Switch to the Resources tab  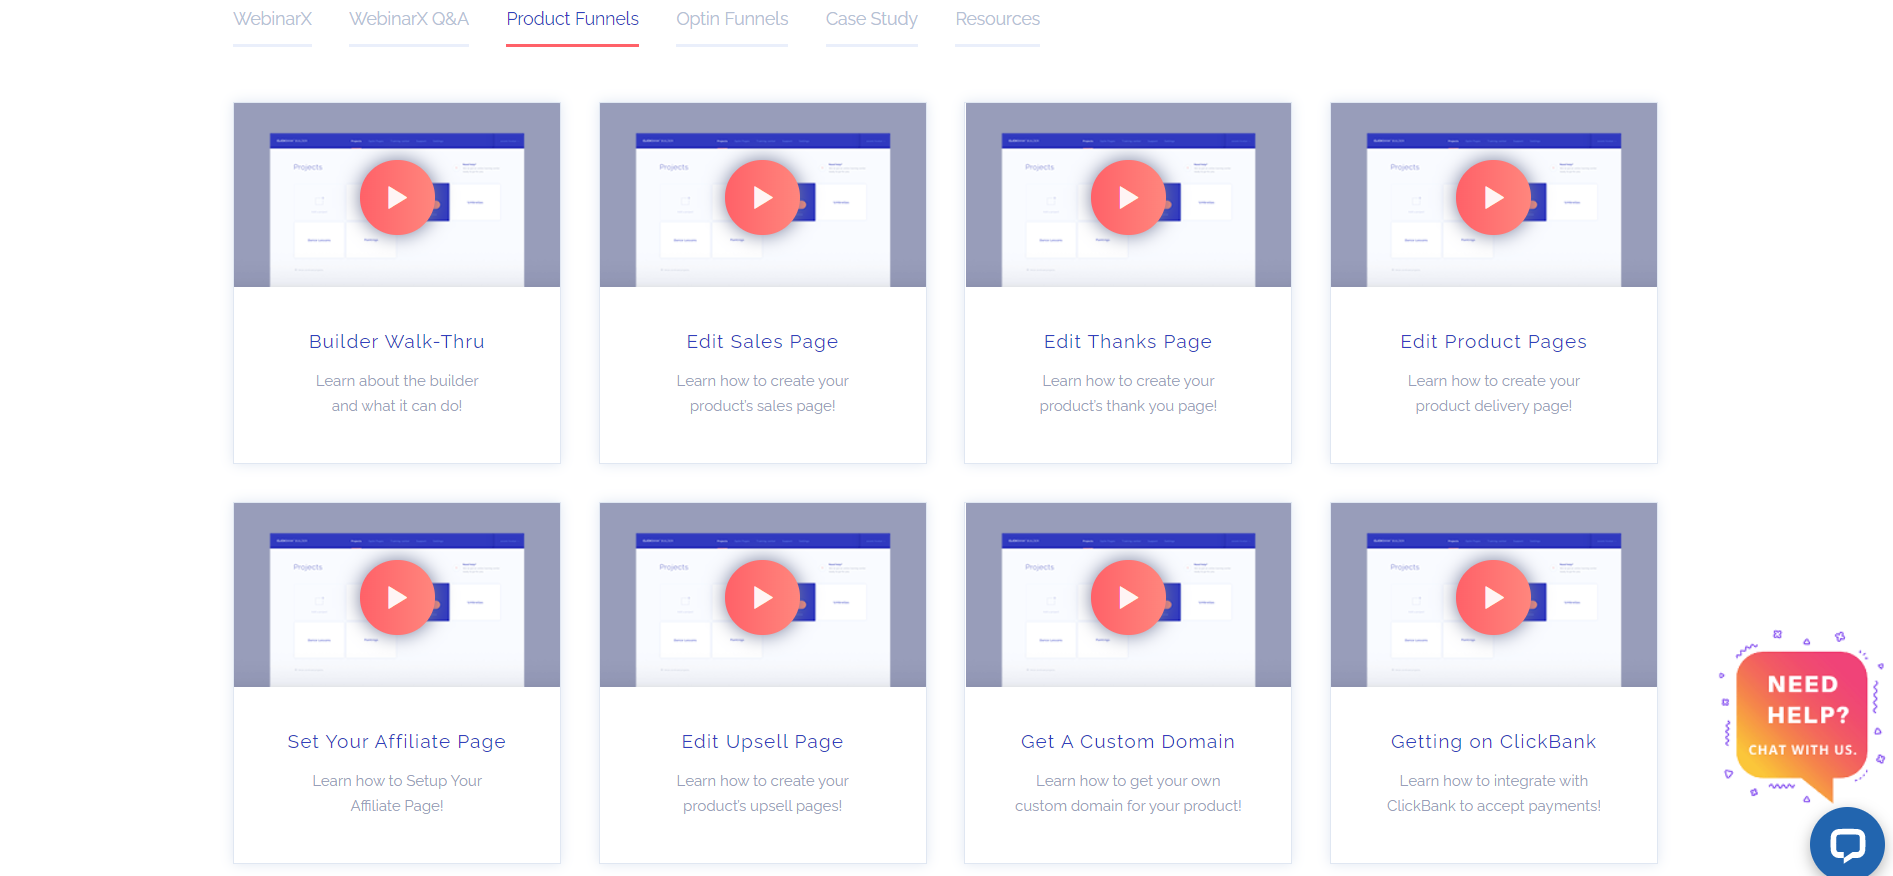[x=997, y=19]
